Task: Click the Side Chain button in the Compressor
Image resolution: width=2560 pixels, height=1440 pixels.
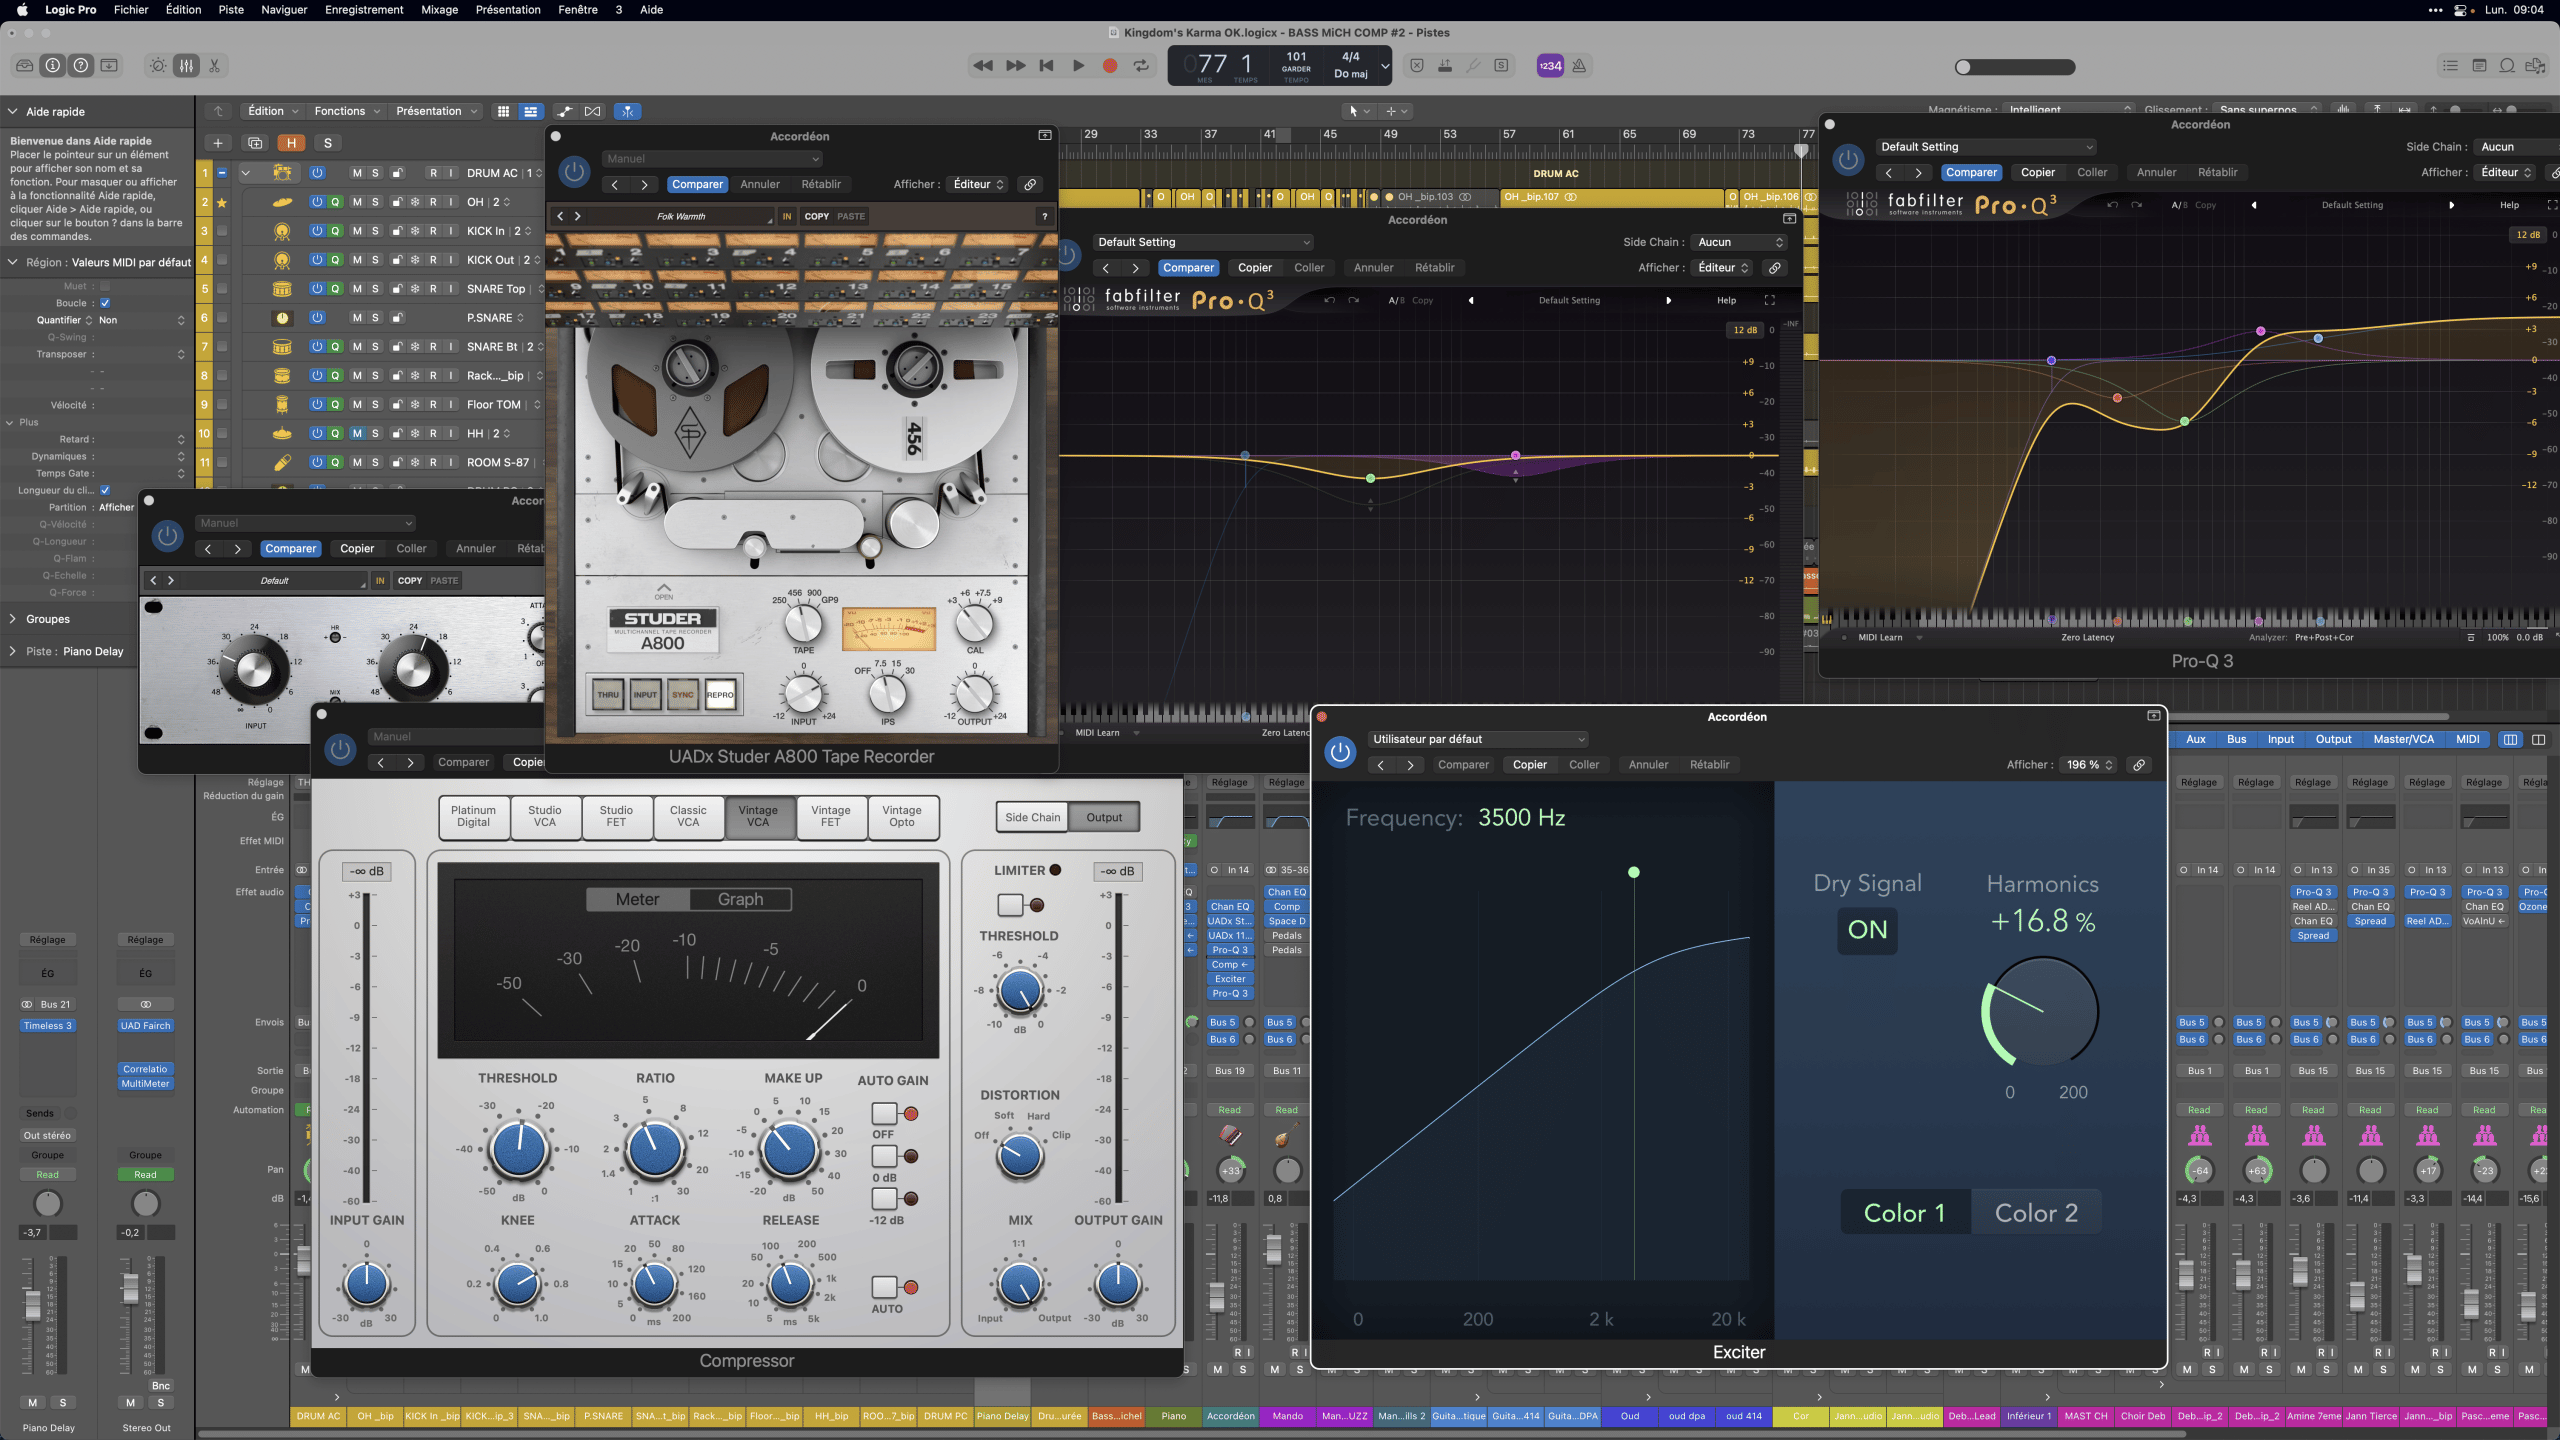Action: (x=1032, y=818)
